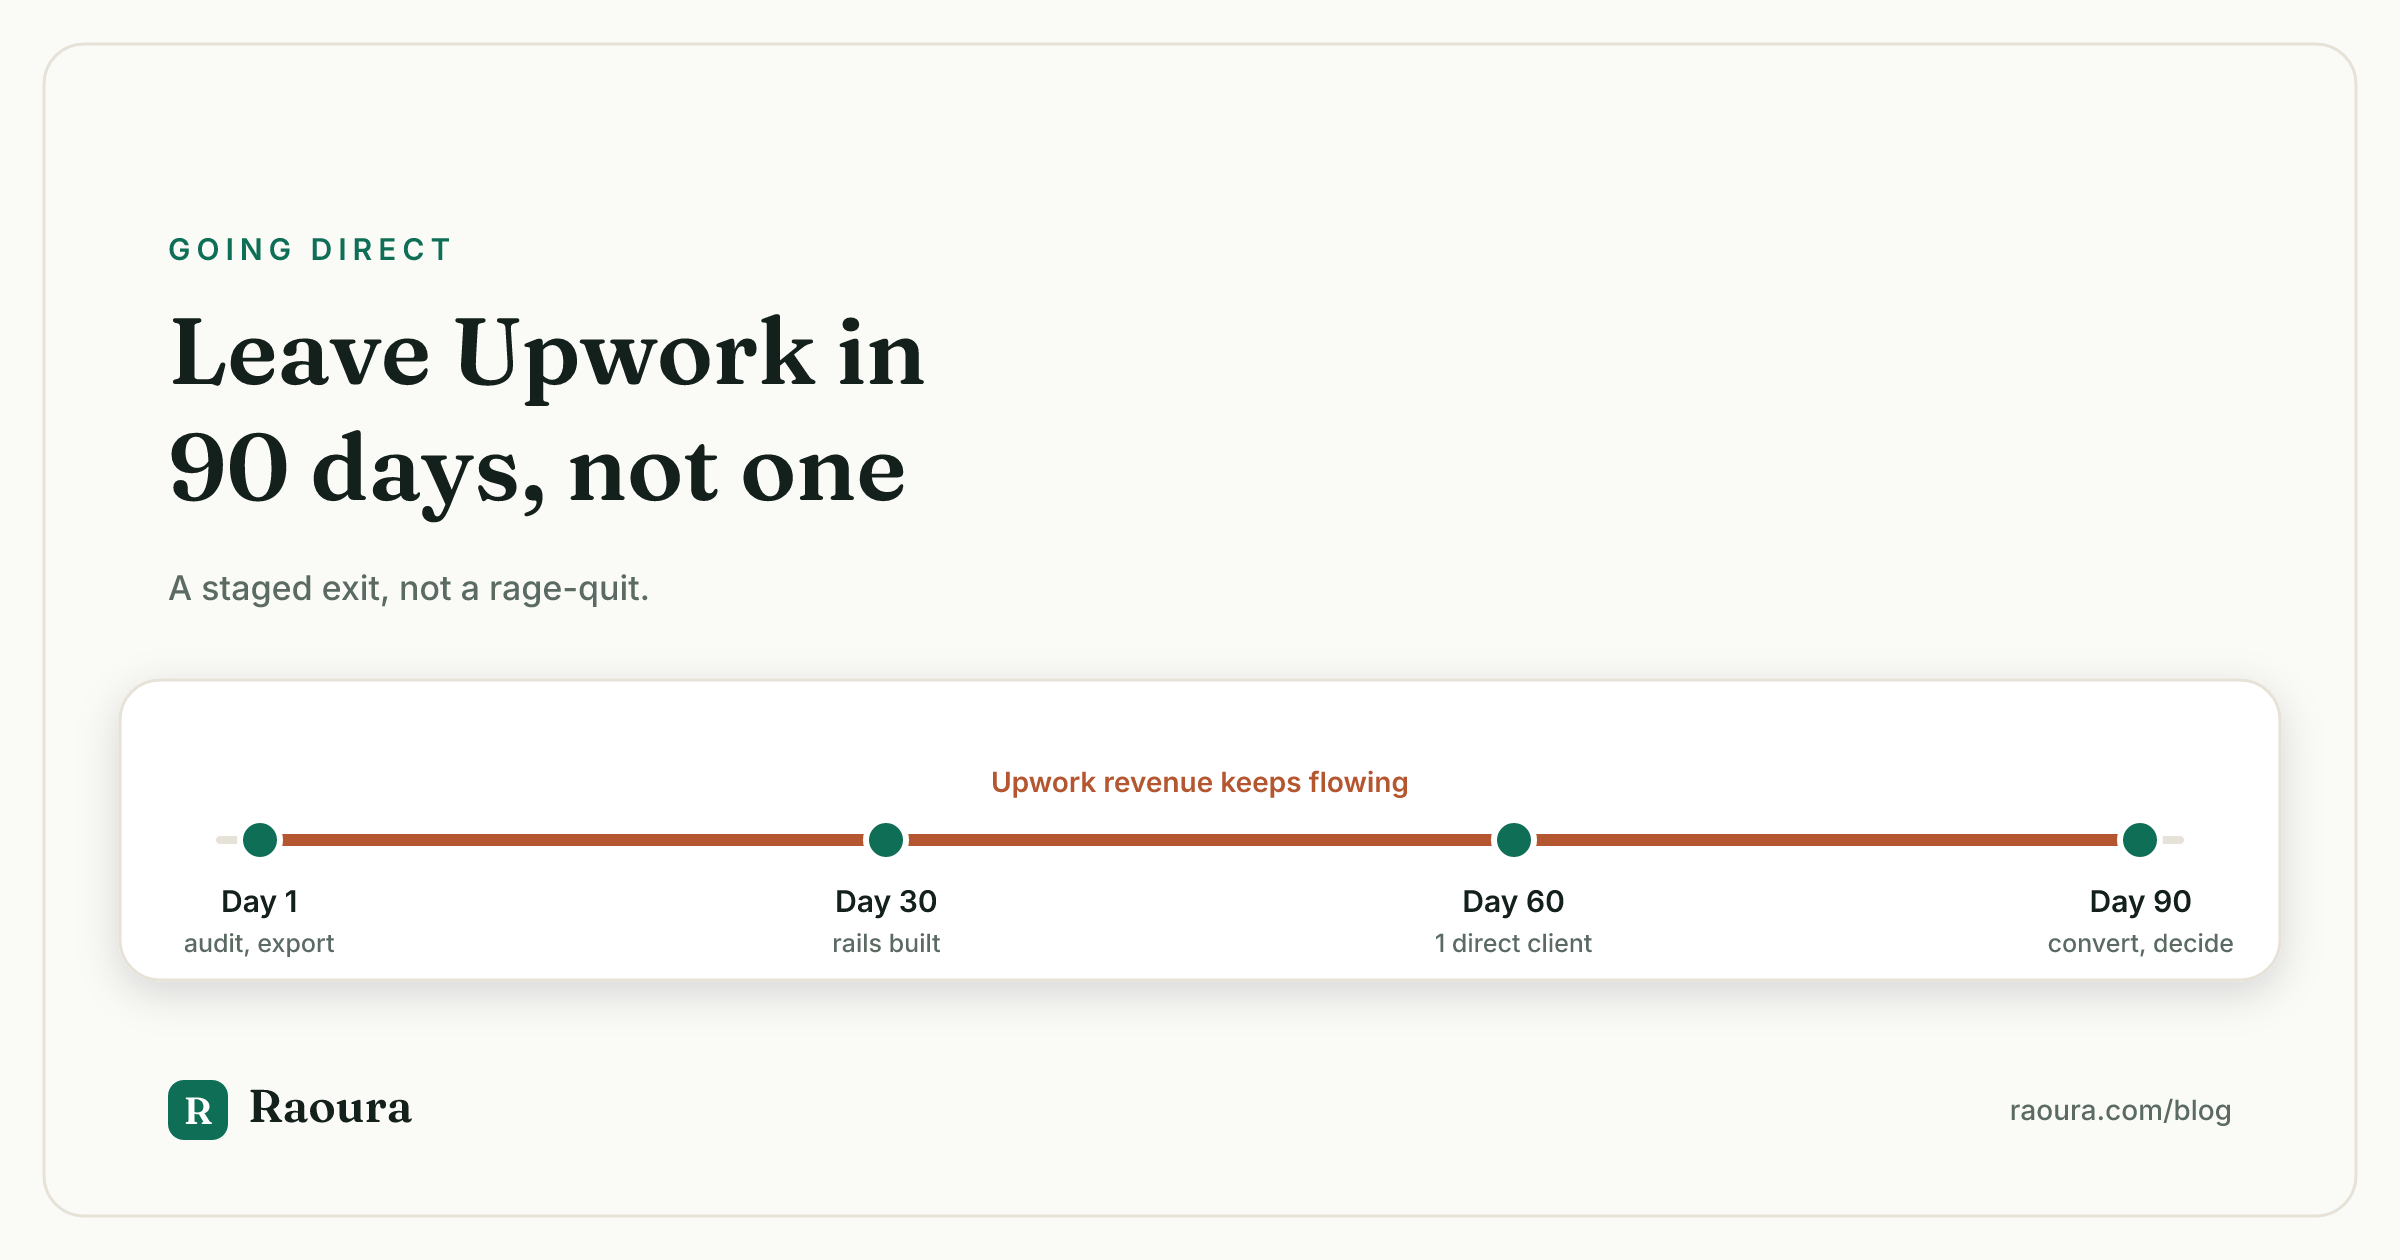2400x1260 pixels.
Task: Click the 'A staged exit, not a rage-quit.' subtitle
Action: (409, 588)
